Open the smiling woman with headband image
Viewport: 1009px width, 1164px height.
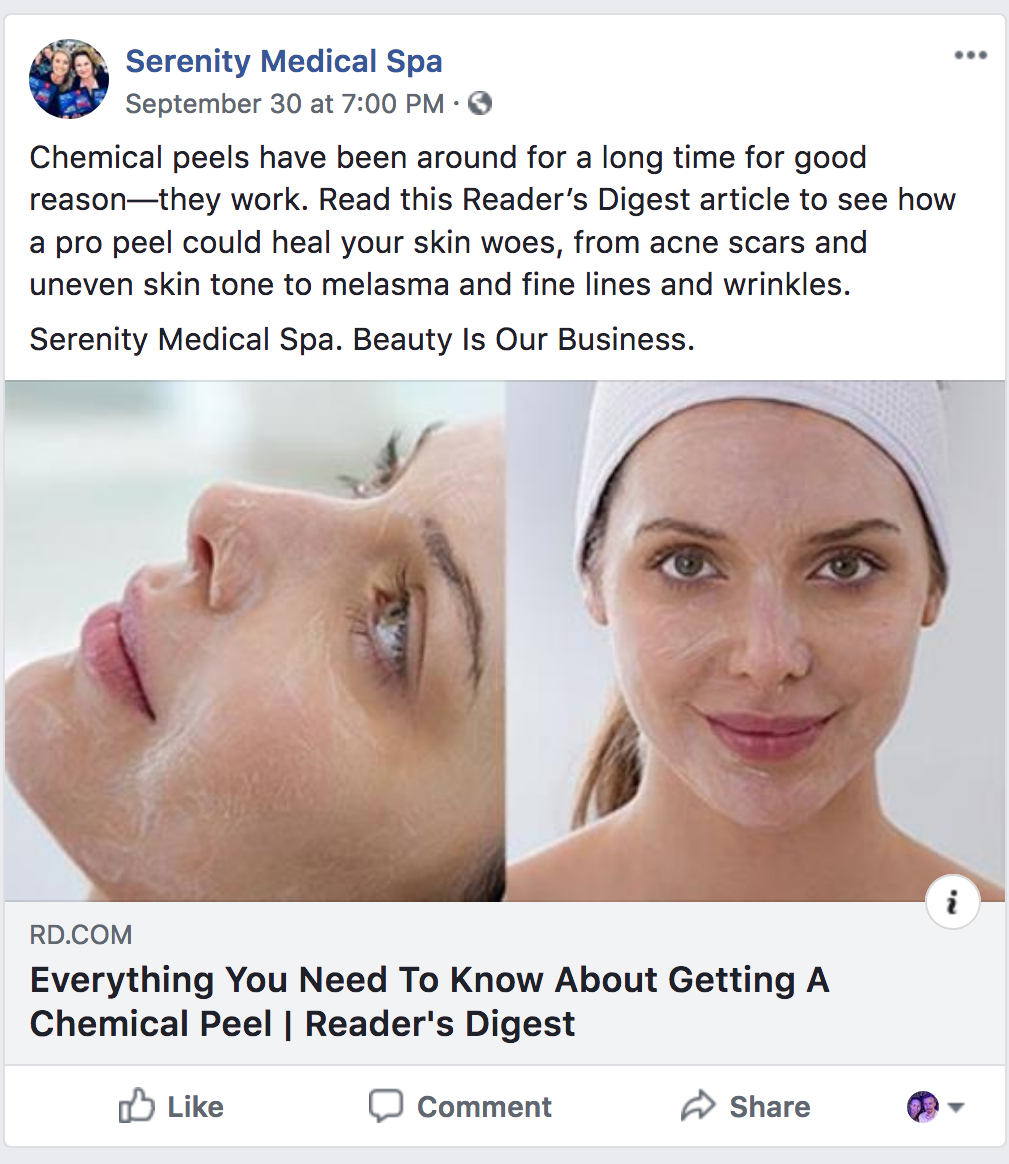point(756,641)
